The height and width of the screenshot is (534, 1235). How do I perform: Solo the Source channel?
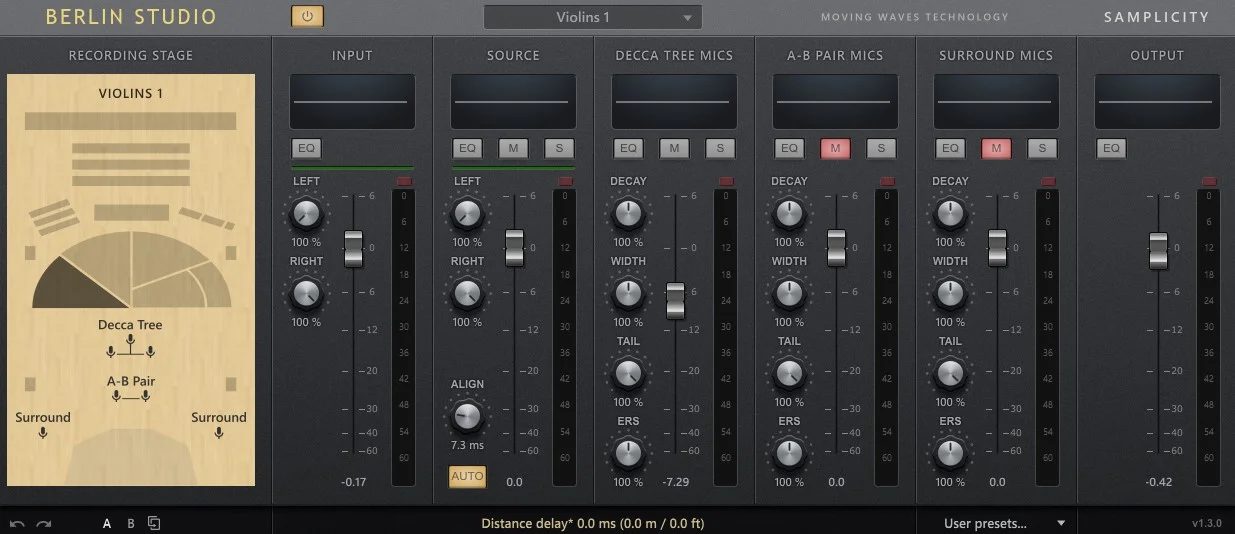(x=559, y=148)
